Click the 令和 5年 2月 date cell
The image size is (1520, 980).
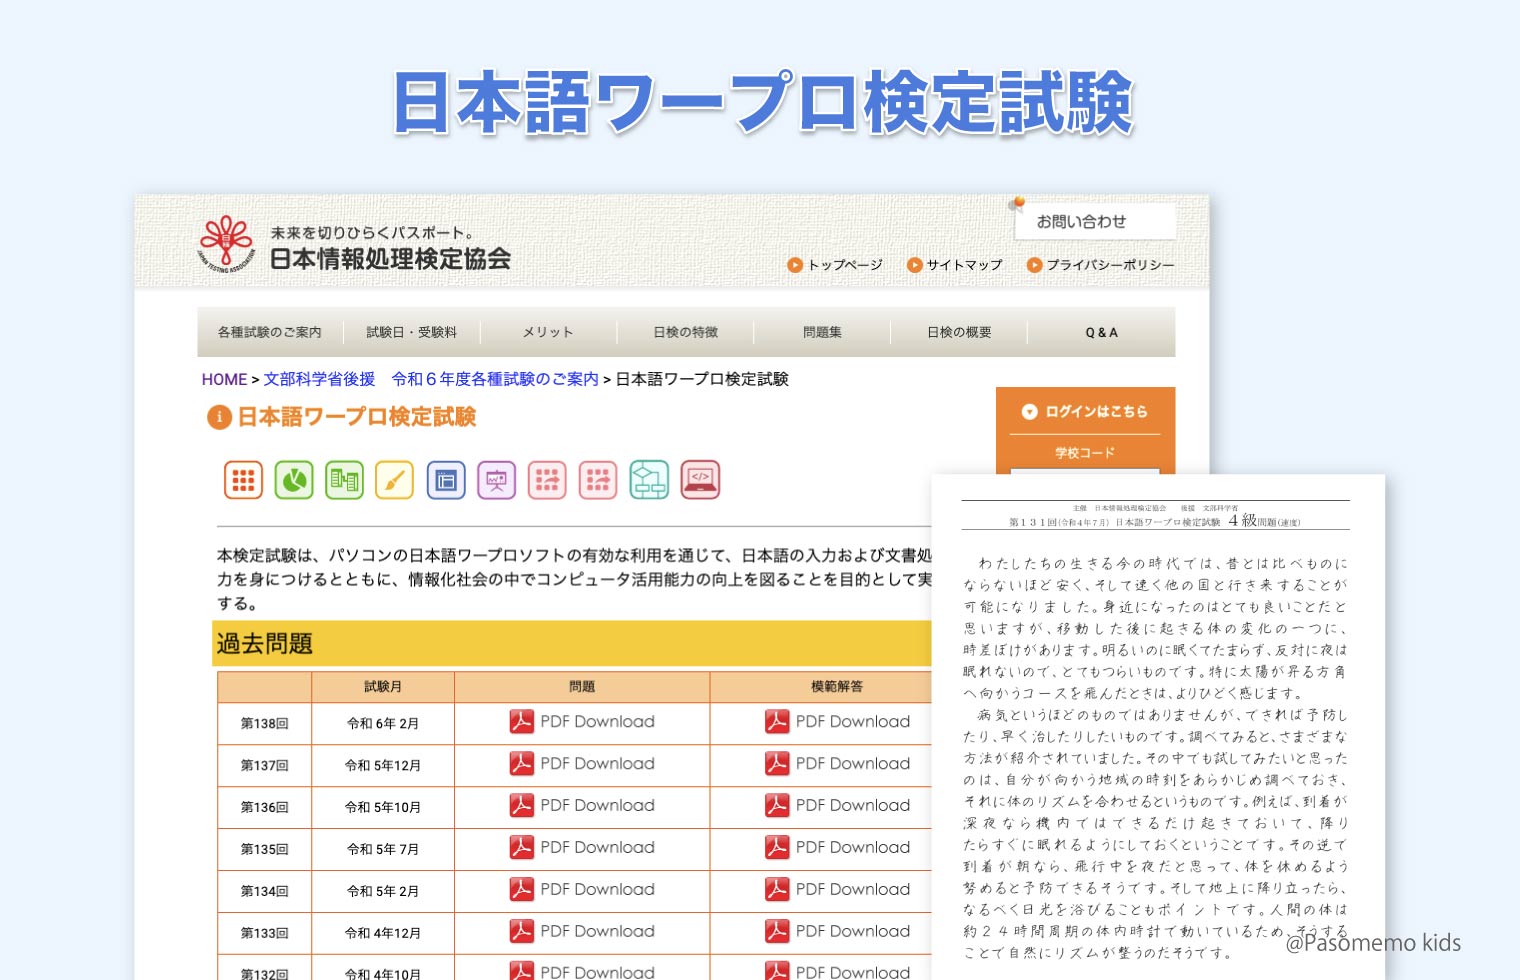[383, 891]
